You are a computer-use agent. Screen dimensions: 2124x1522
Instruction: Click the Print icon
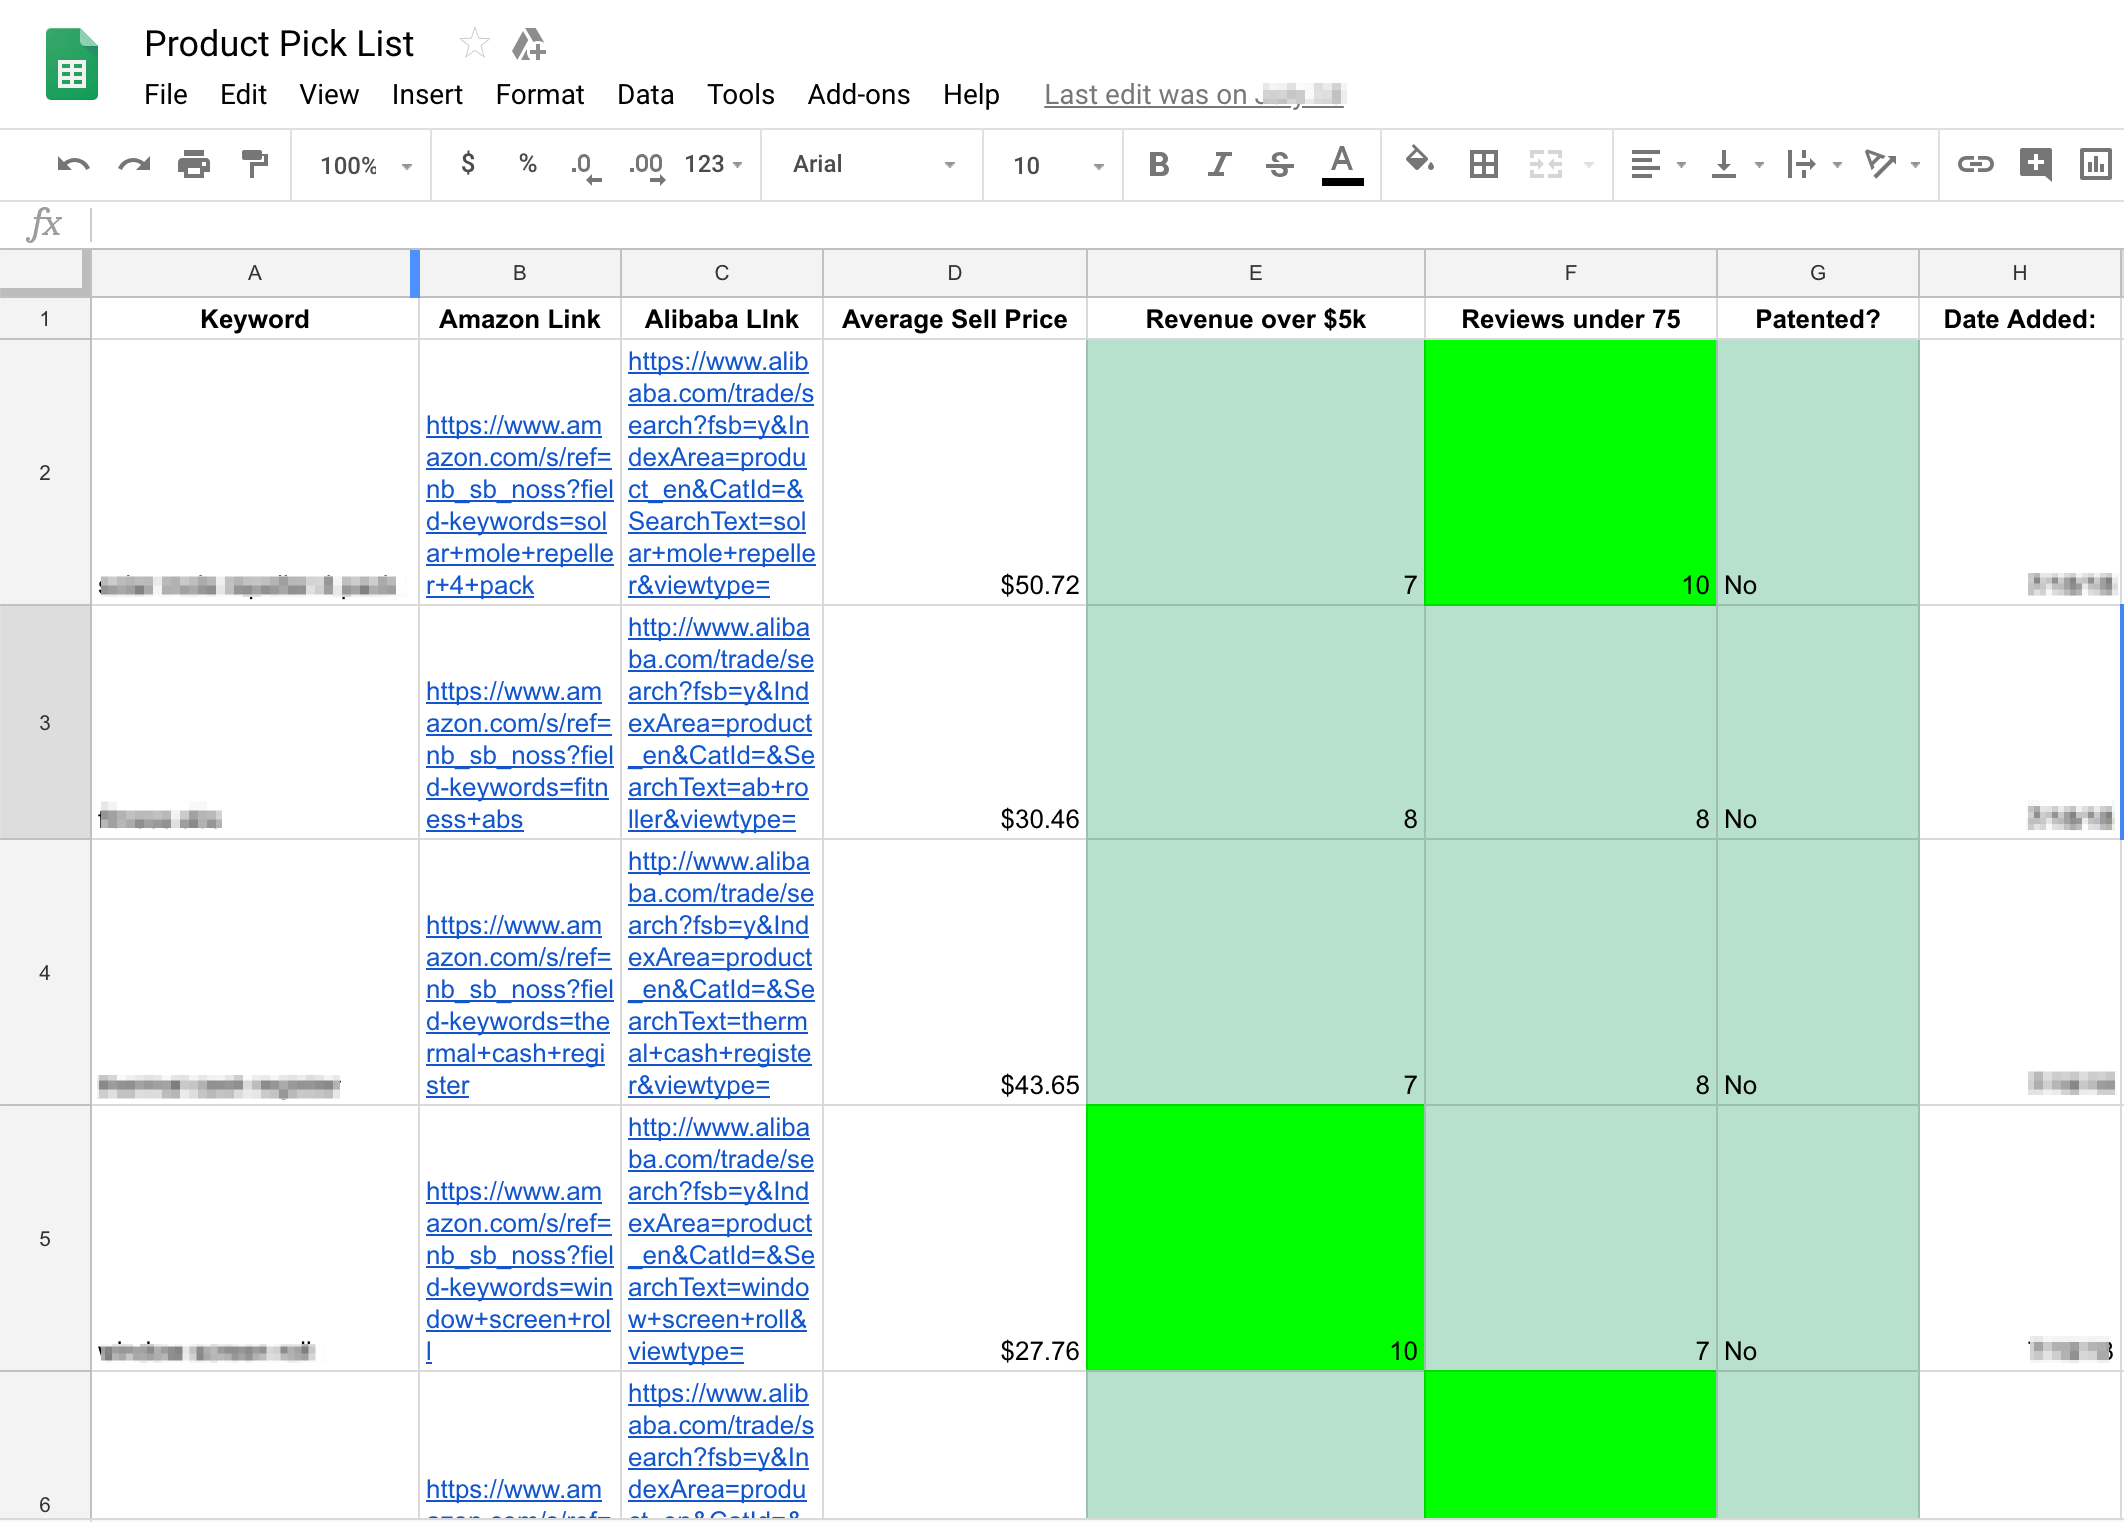tap(194, 164)
